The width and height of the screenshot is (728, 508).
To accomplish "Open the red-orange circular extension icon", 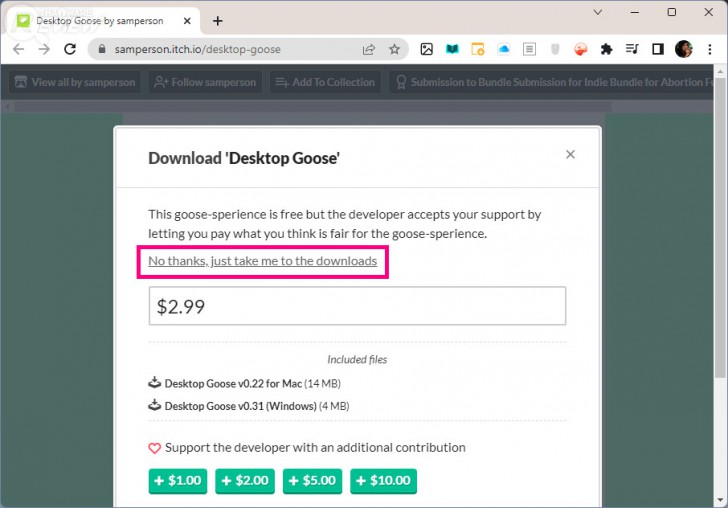I will (x=580, y=49).
